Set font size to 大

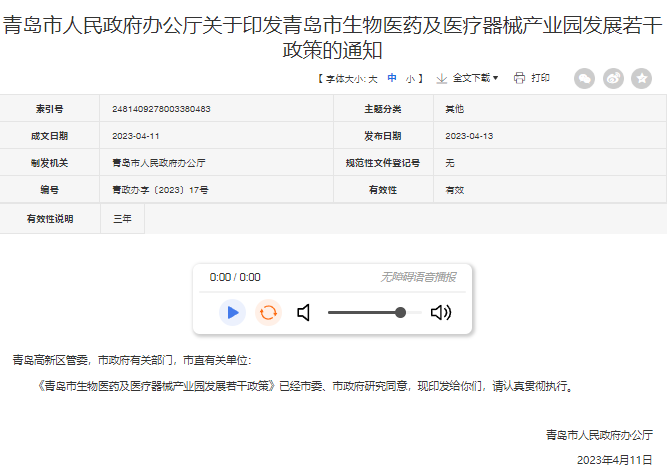pyautogui.click(x=373, y=79)
